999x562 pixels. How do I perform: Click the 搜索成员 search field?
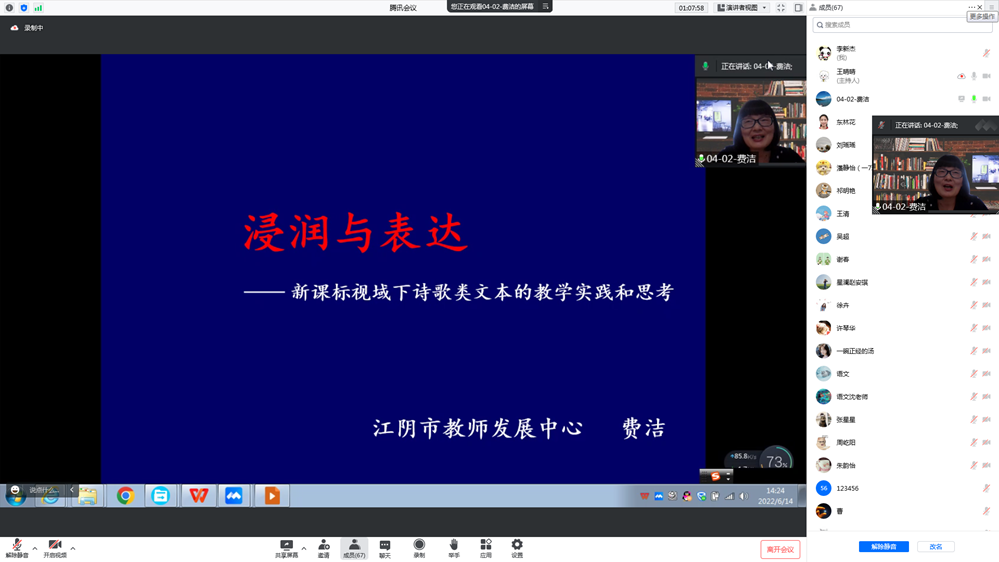(901, 25)
